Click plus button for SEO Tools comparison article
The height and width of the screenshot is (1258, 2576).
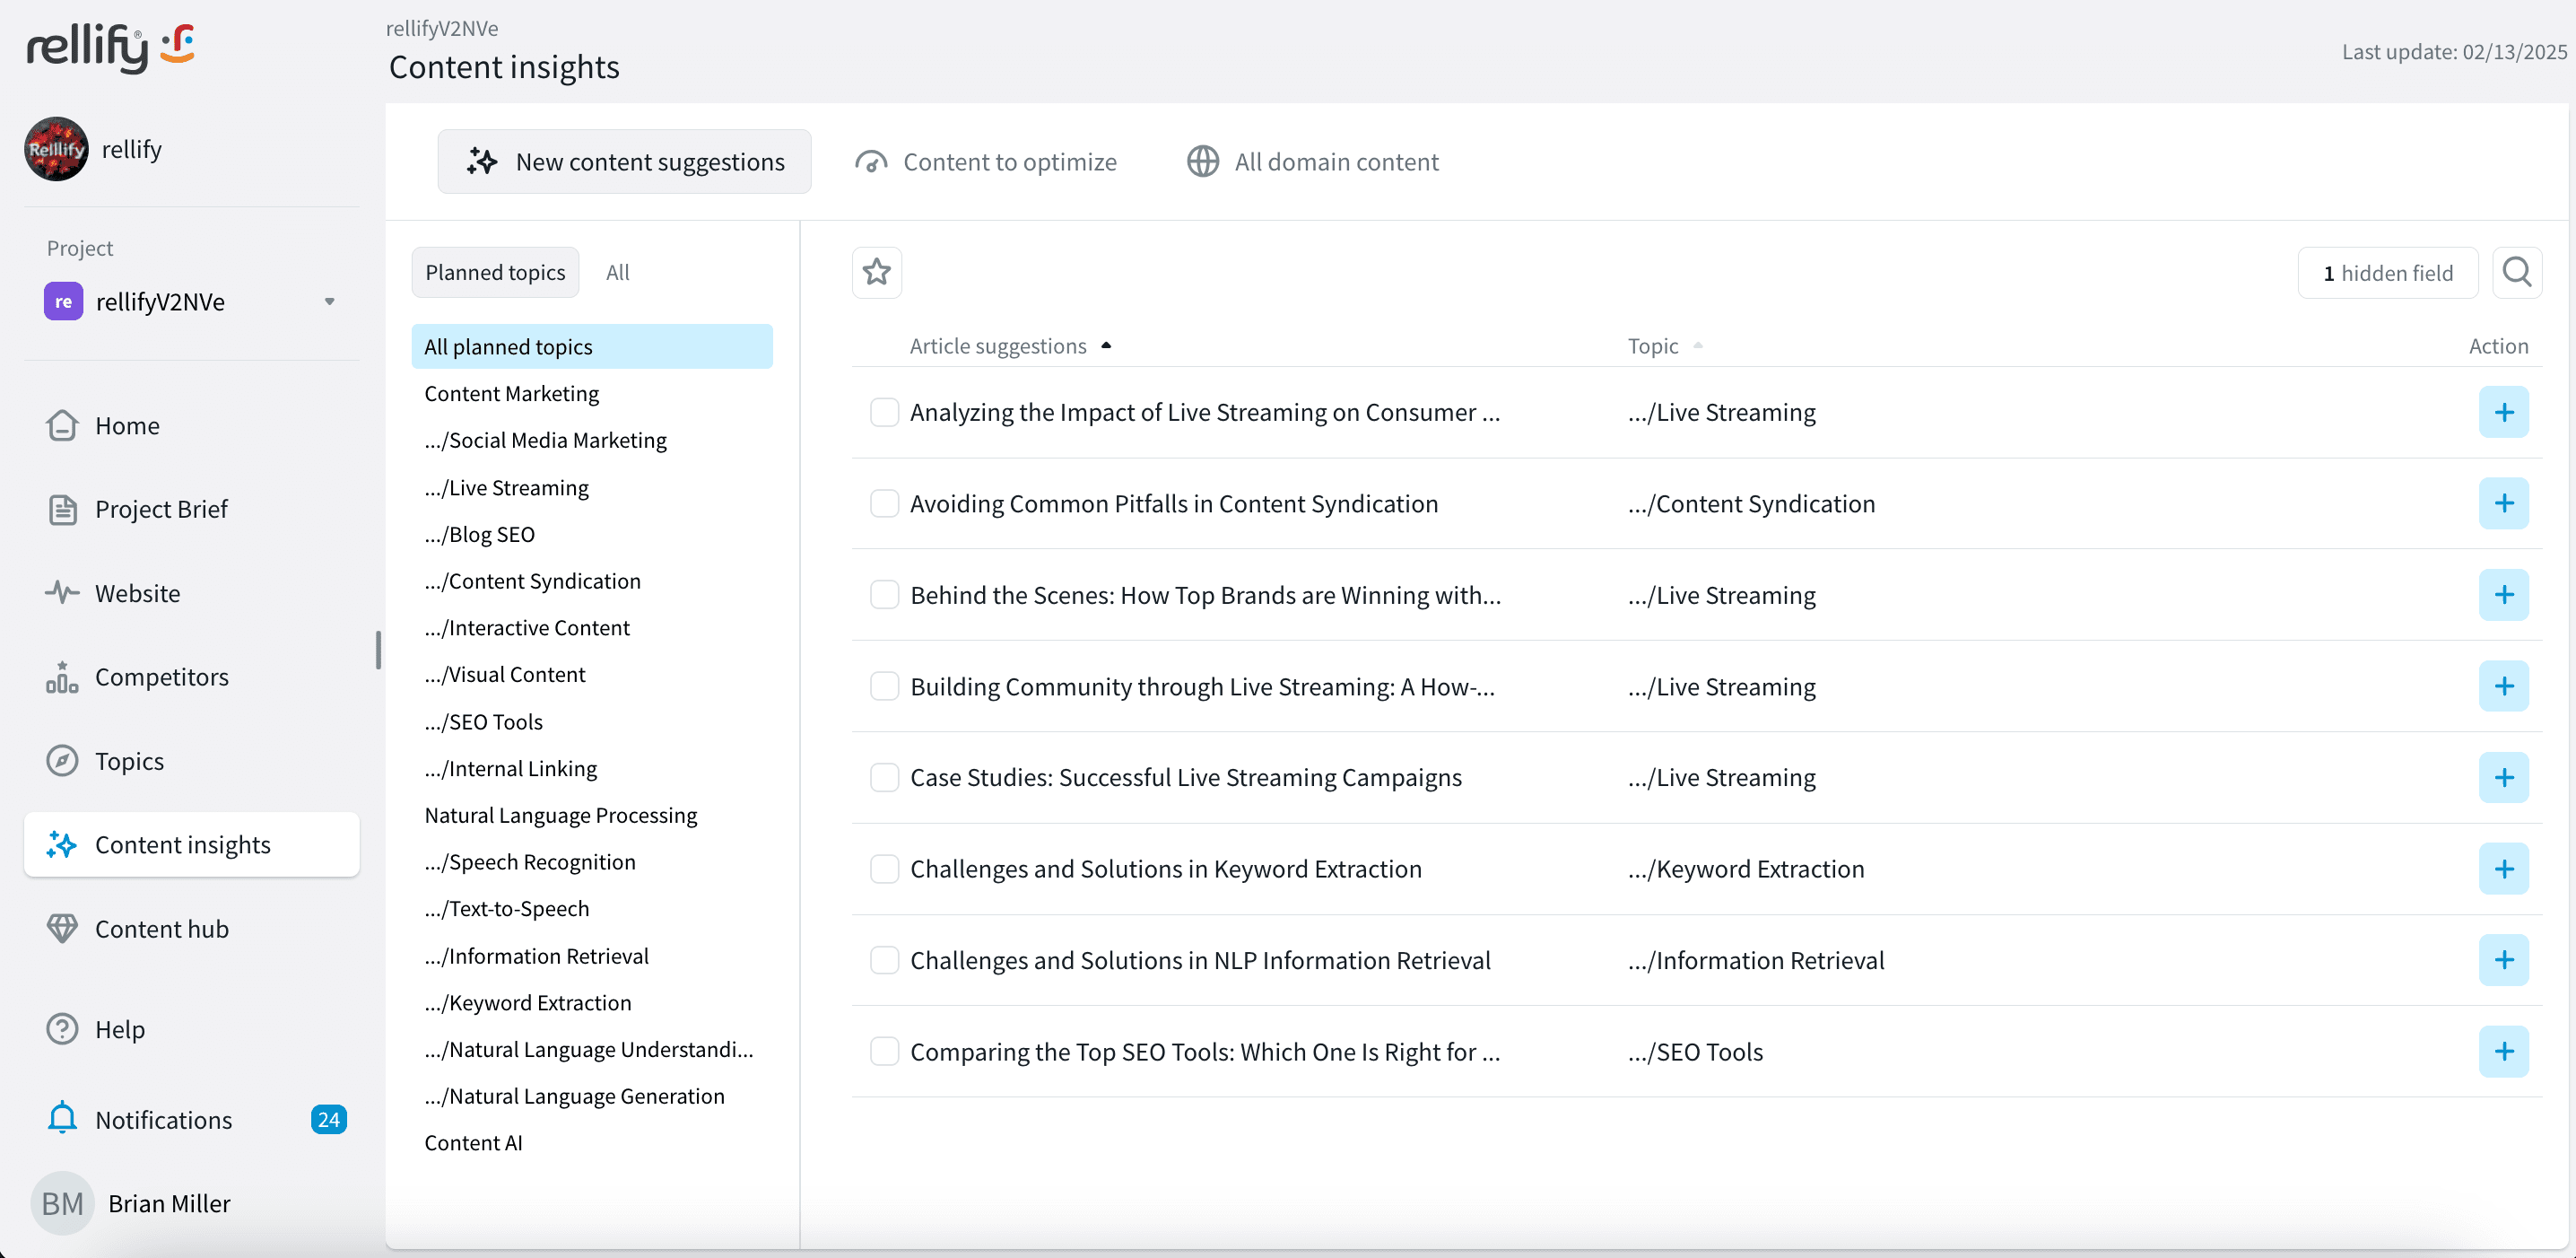point(2502,1051)
